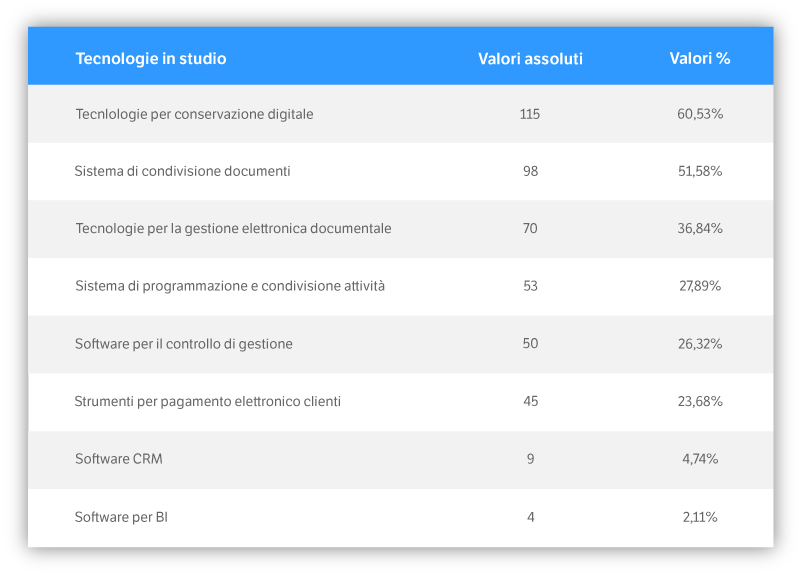
Task: Select the absolute value 45
Action: pyautogui.click(x=530, y=401)
